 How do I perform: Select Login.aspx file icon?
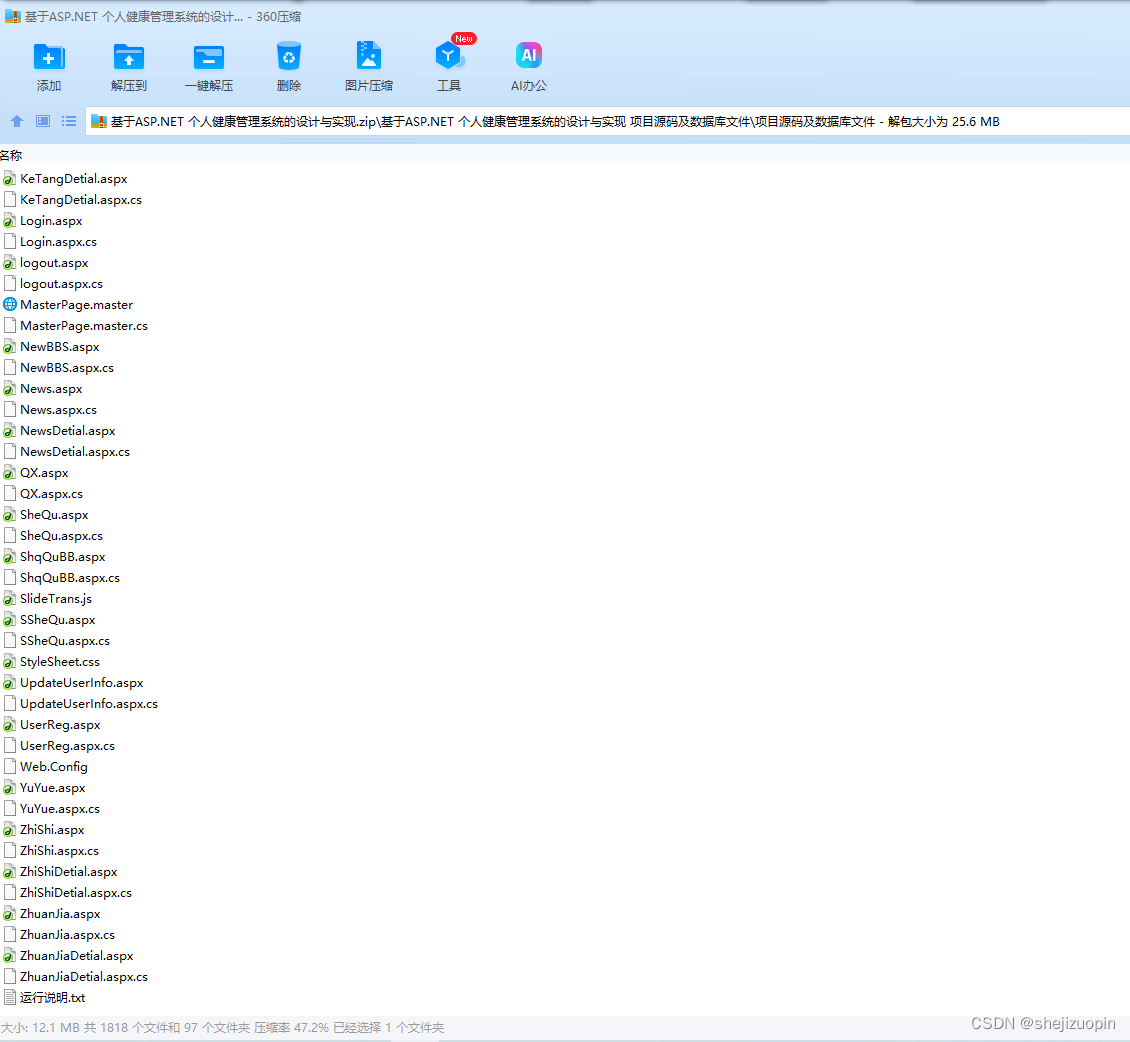9,221
